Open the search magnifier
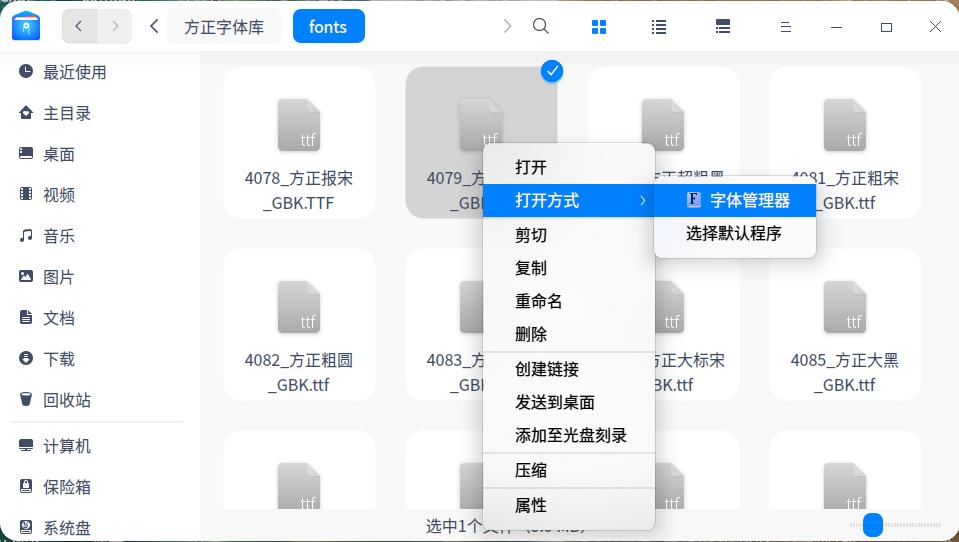Image resolution: width=959 pixels, height=542 pixels. click(x=541, y=26)
